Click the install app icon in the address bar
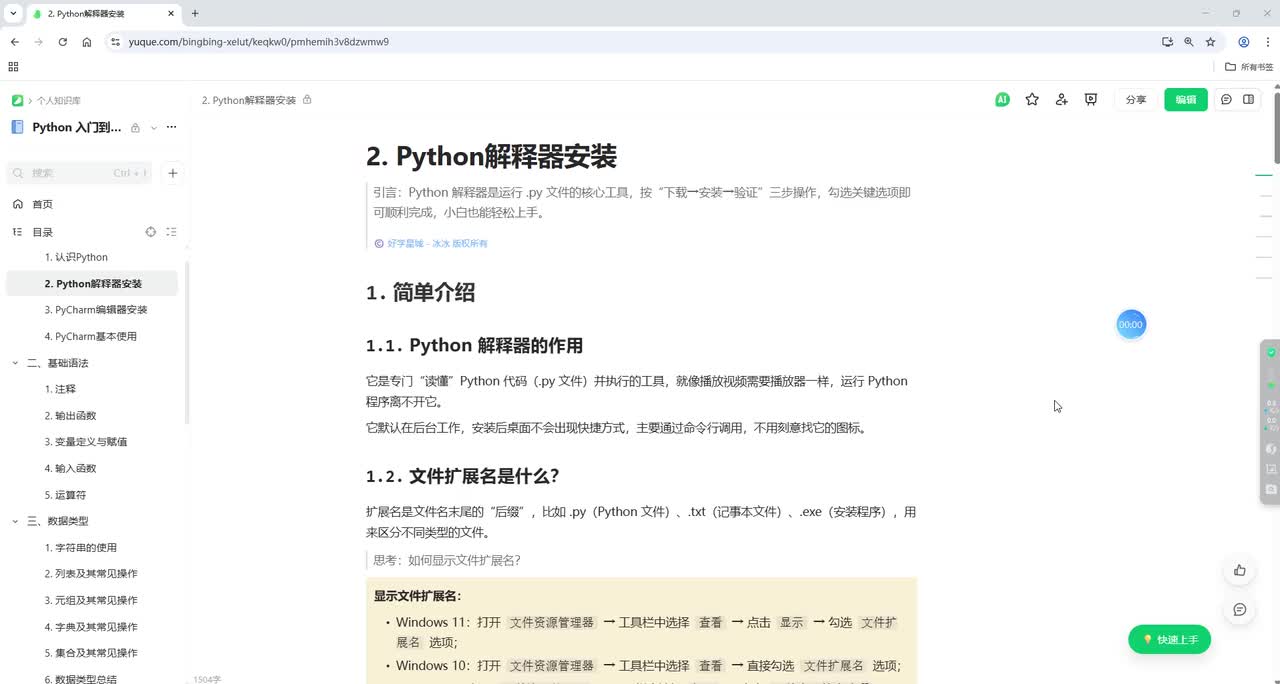 [1167, 42]
